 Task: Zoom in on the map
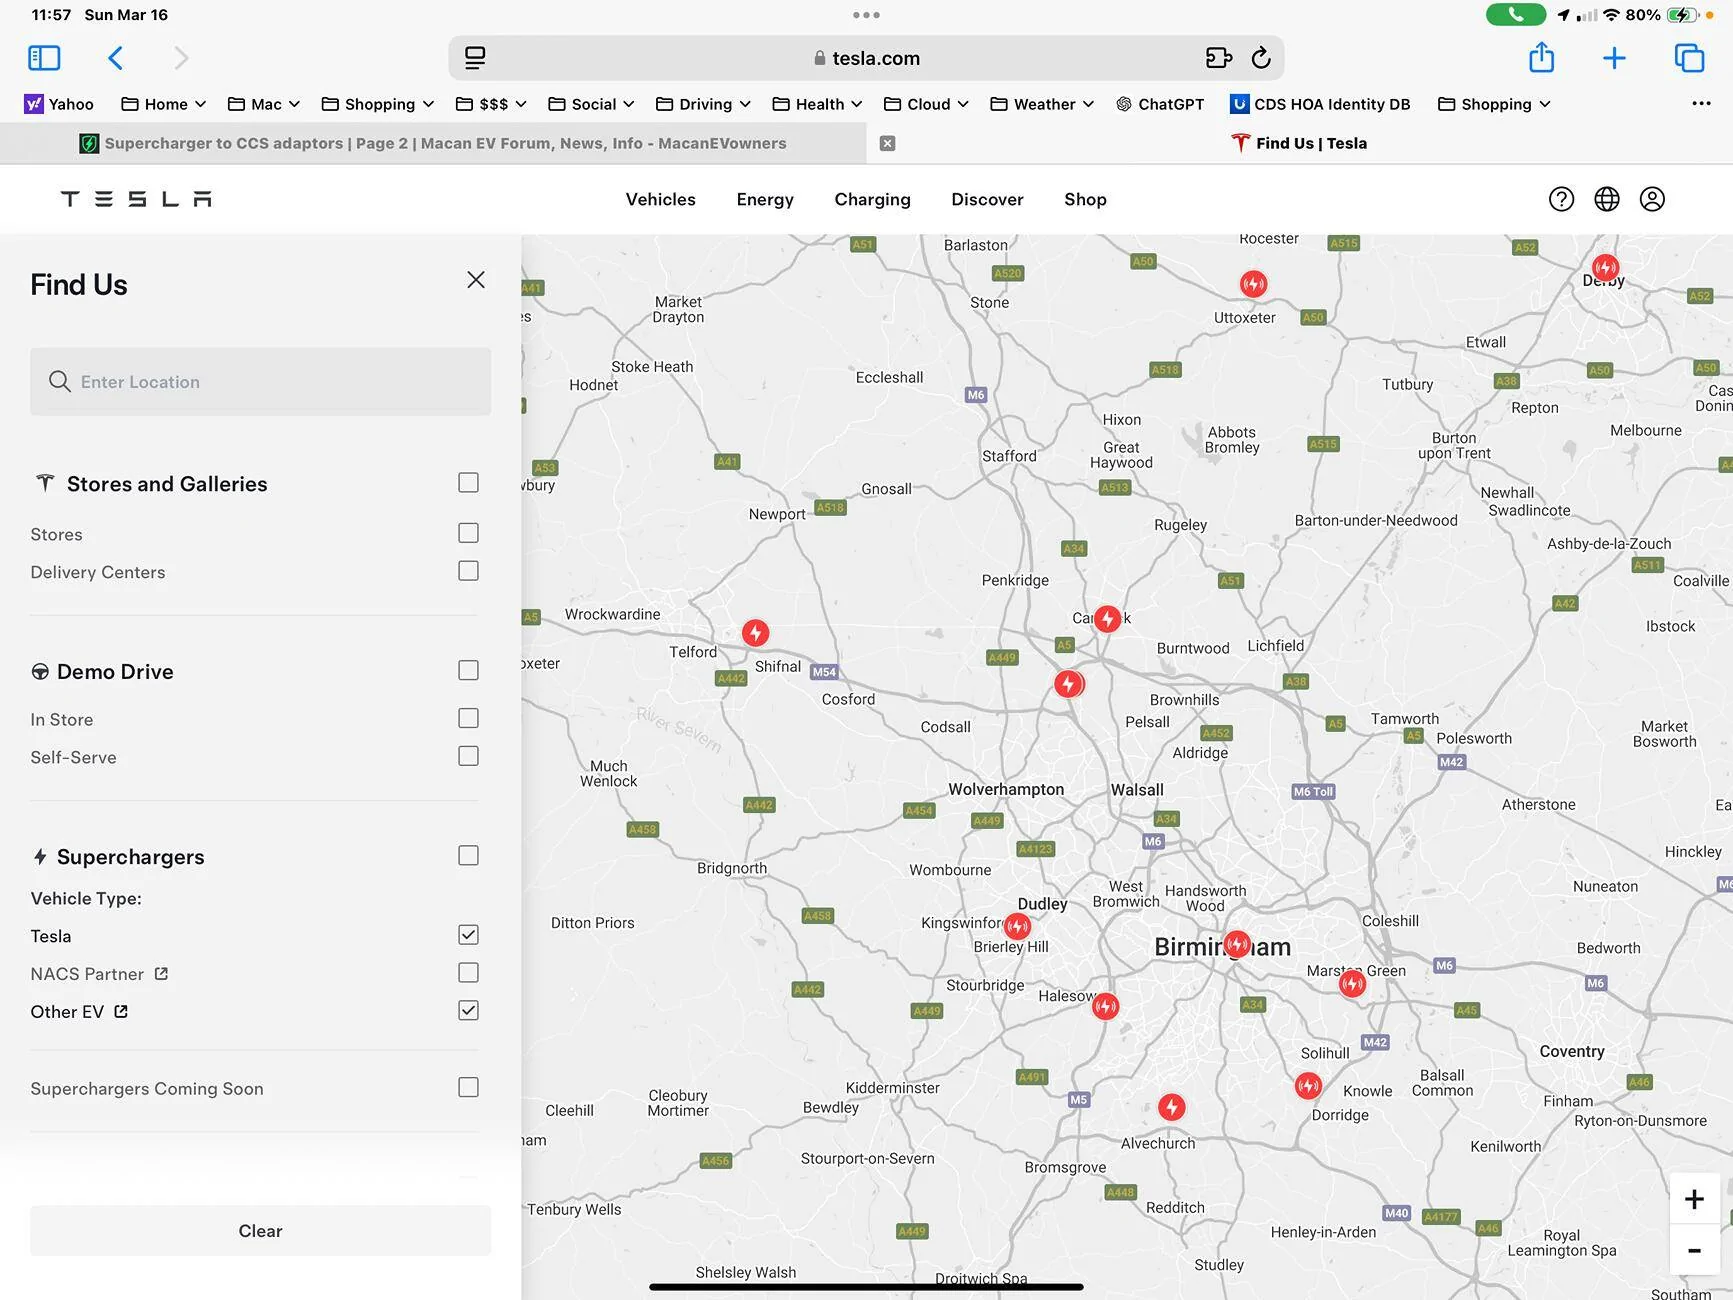click(1694, 1199)
